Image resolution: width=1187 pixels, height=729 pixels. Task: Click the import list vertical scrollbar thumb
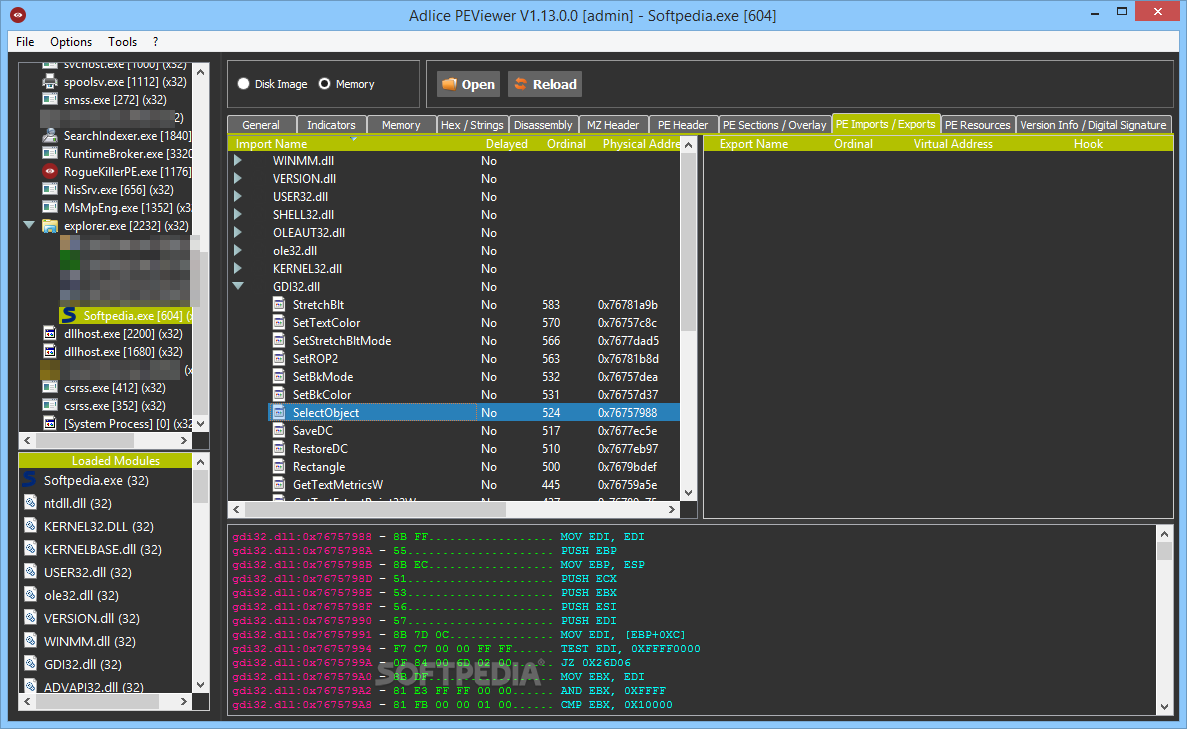(x=688, y=242)
